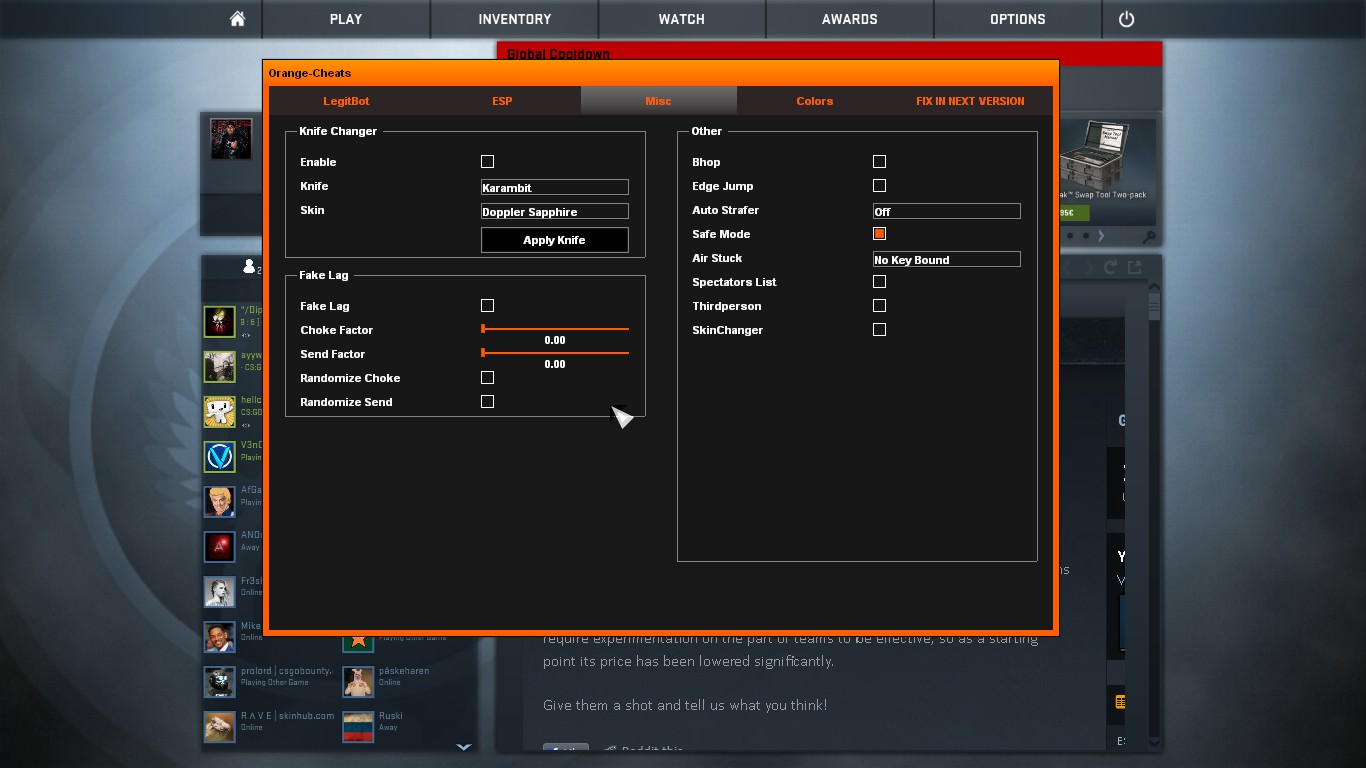This screenshot has height=768, width=1366.
Task: Click the Apply Knife button
Action: click(555, 240)
